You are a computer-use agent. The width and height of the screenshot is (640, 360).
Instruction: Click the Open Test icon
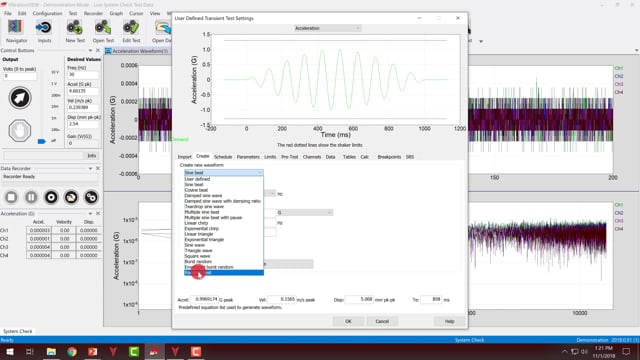[x=103, y=31]
